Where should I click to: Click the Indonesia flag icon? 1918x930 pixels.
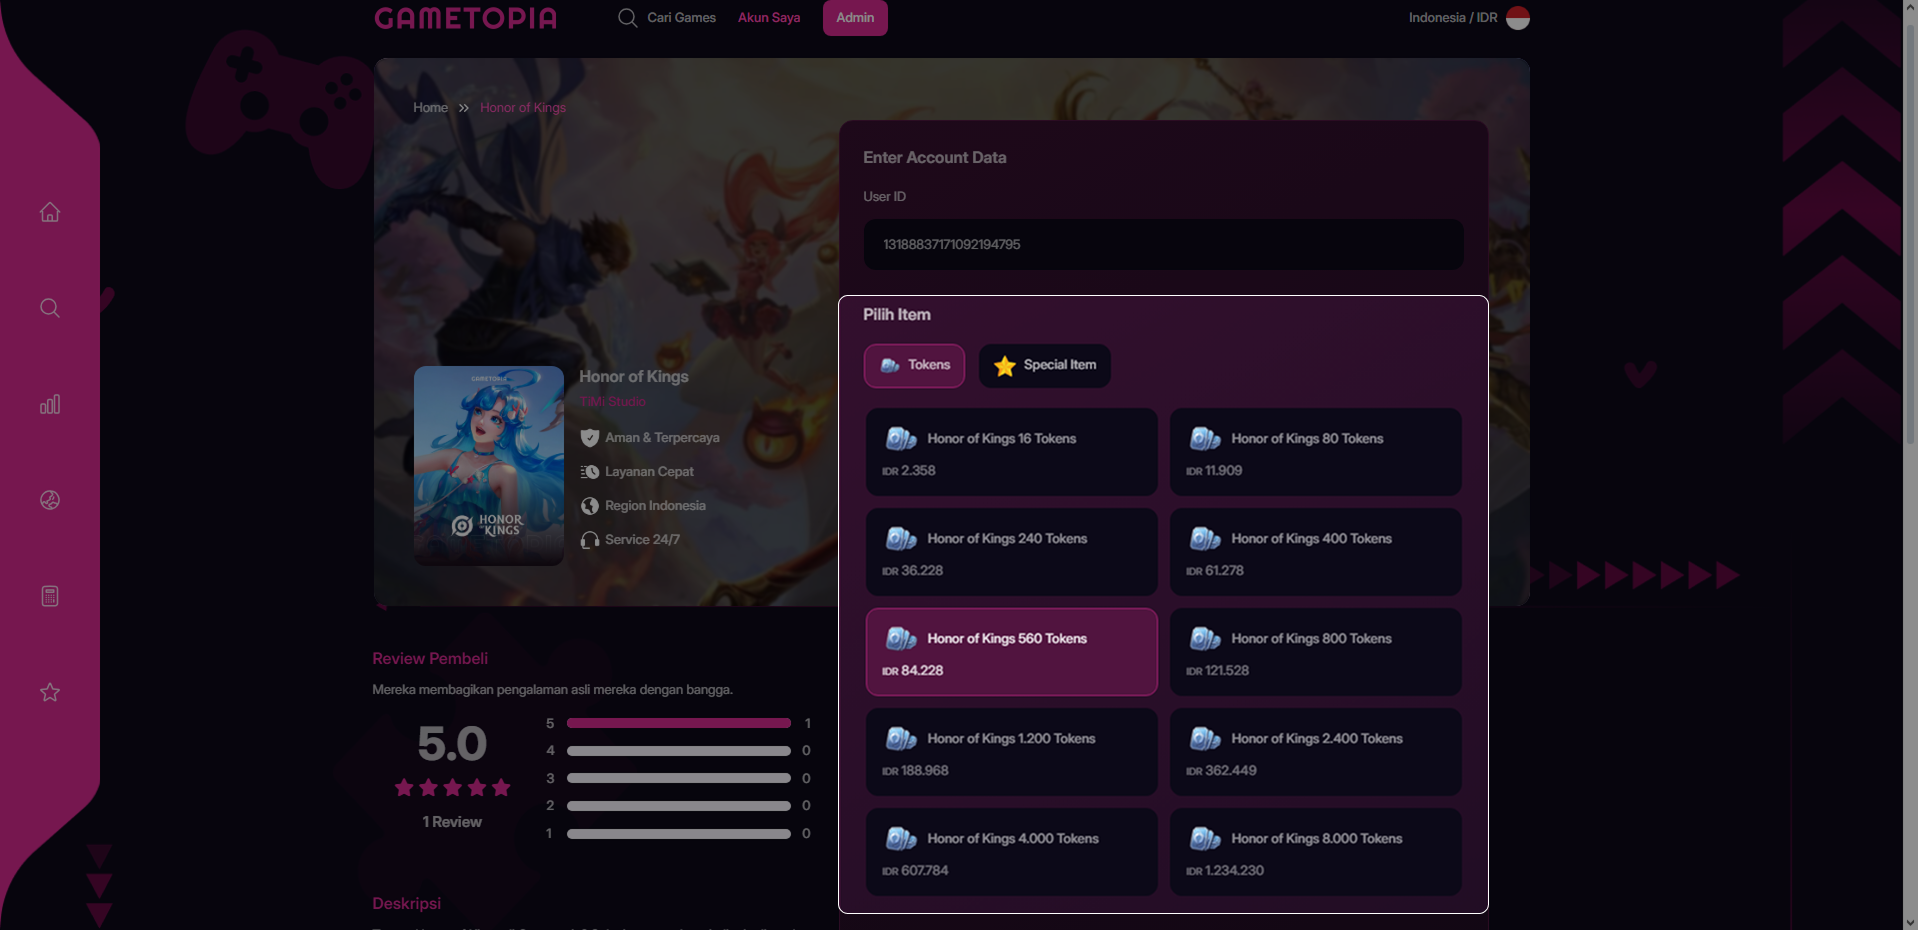point(1517,18)
